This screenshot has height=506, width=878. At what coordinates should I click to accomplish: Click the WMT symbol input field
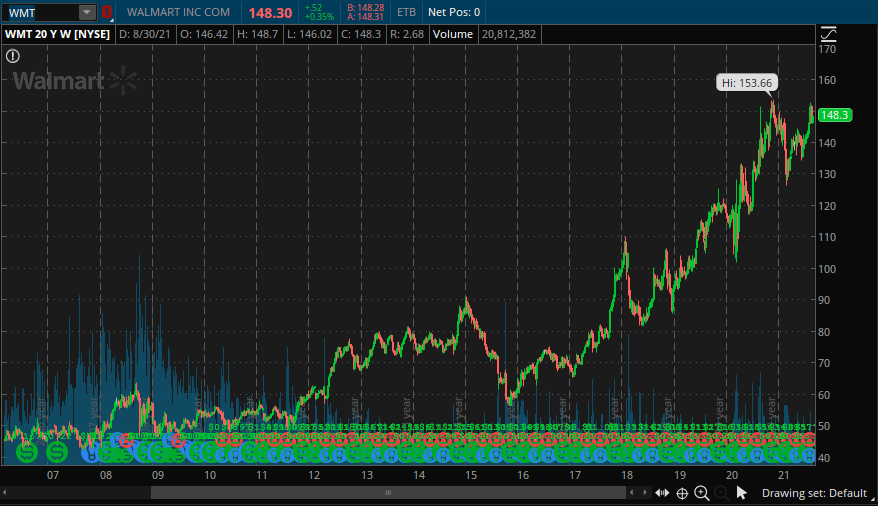(x=41, y=12)
